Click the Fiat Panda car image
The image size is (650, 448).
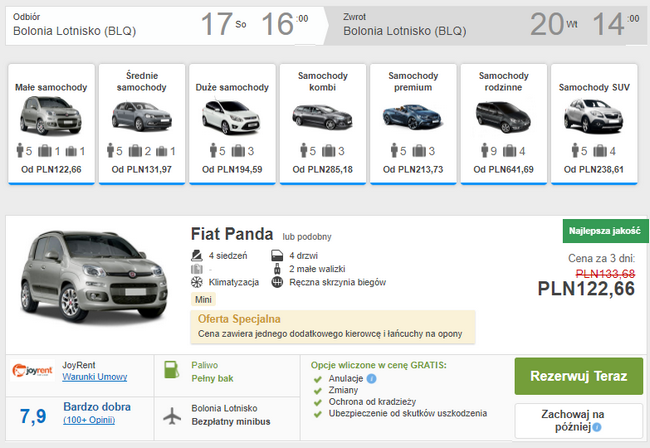pos(95,276)
